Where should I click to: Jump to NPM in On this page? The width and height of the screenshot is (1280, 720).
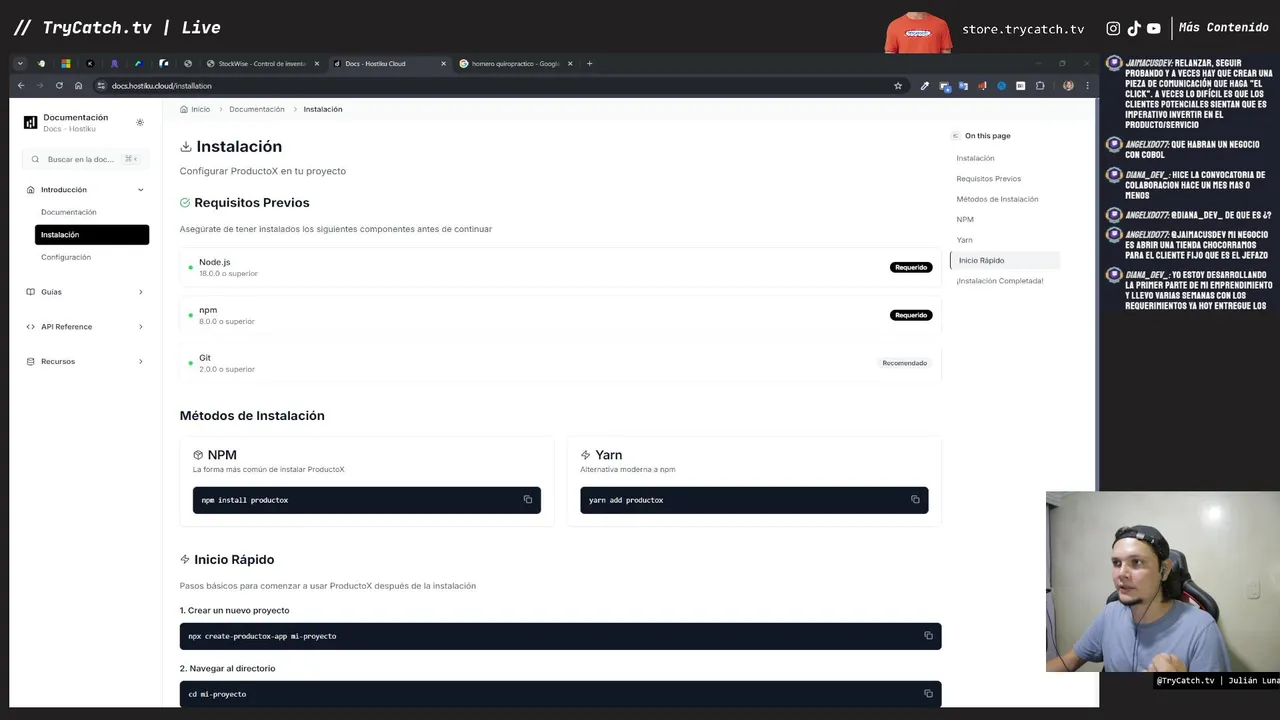[965, 219]
